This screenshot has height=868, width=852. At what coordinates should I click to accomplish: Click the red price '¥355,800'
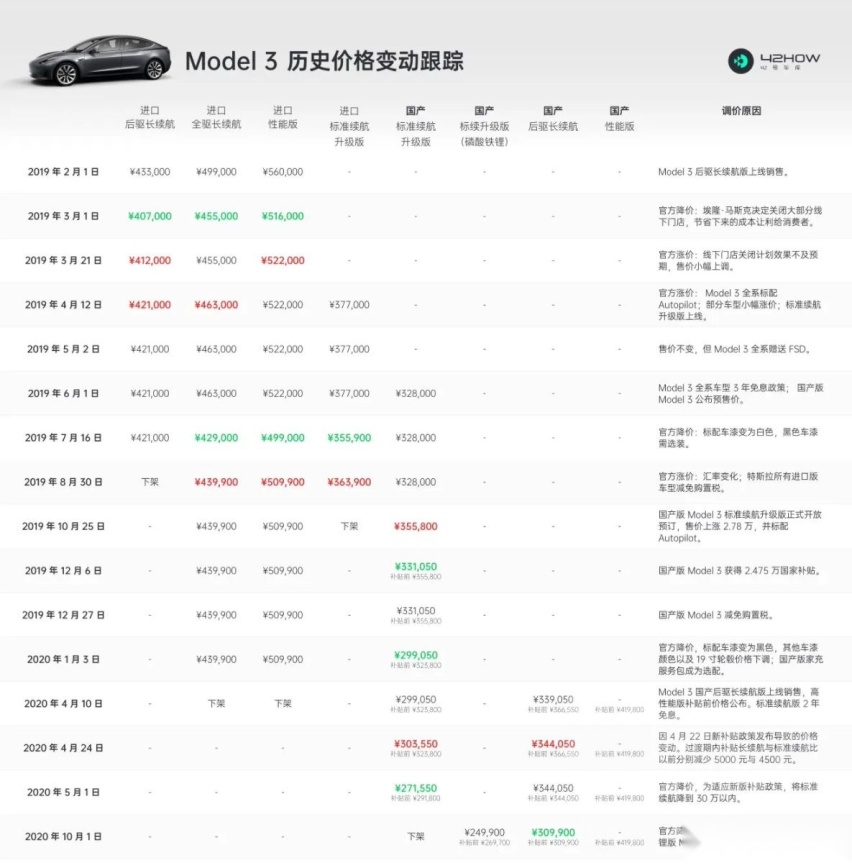point(415,526)
